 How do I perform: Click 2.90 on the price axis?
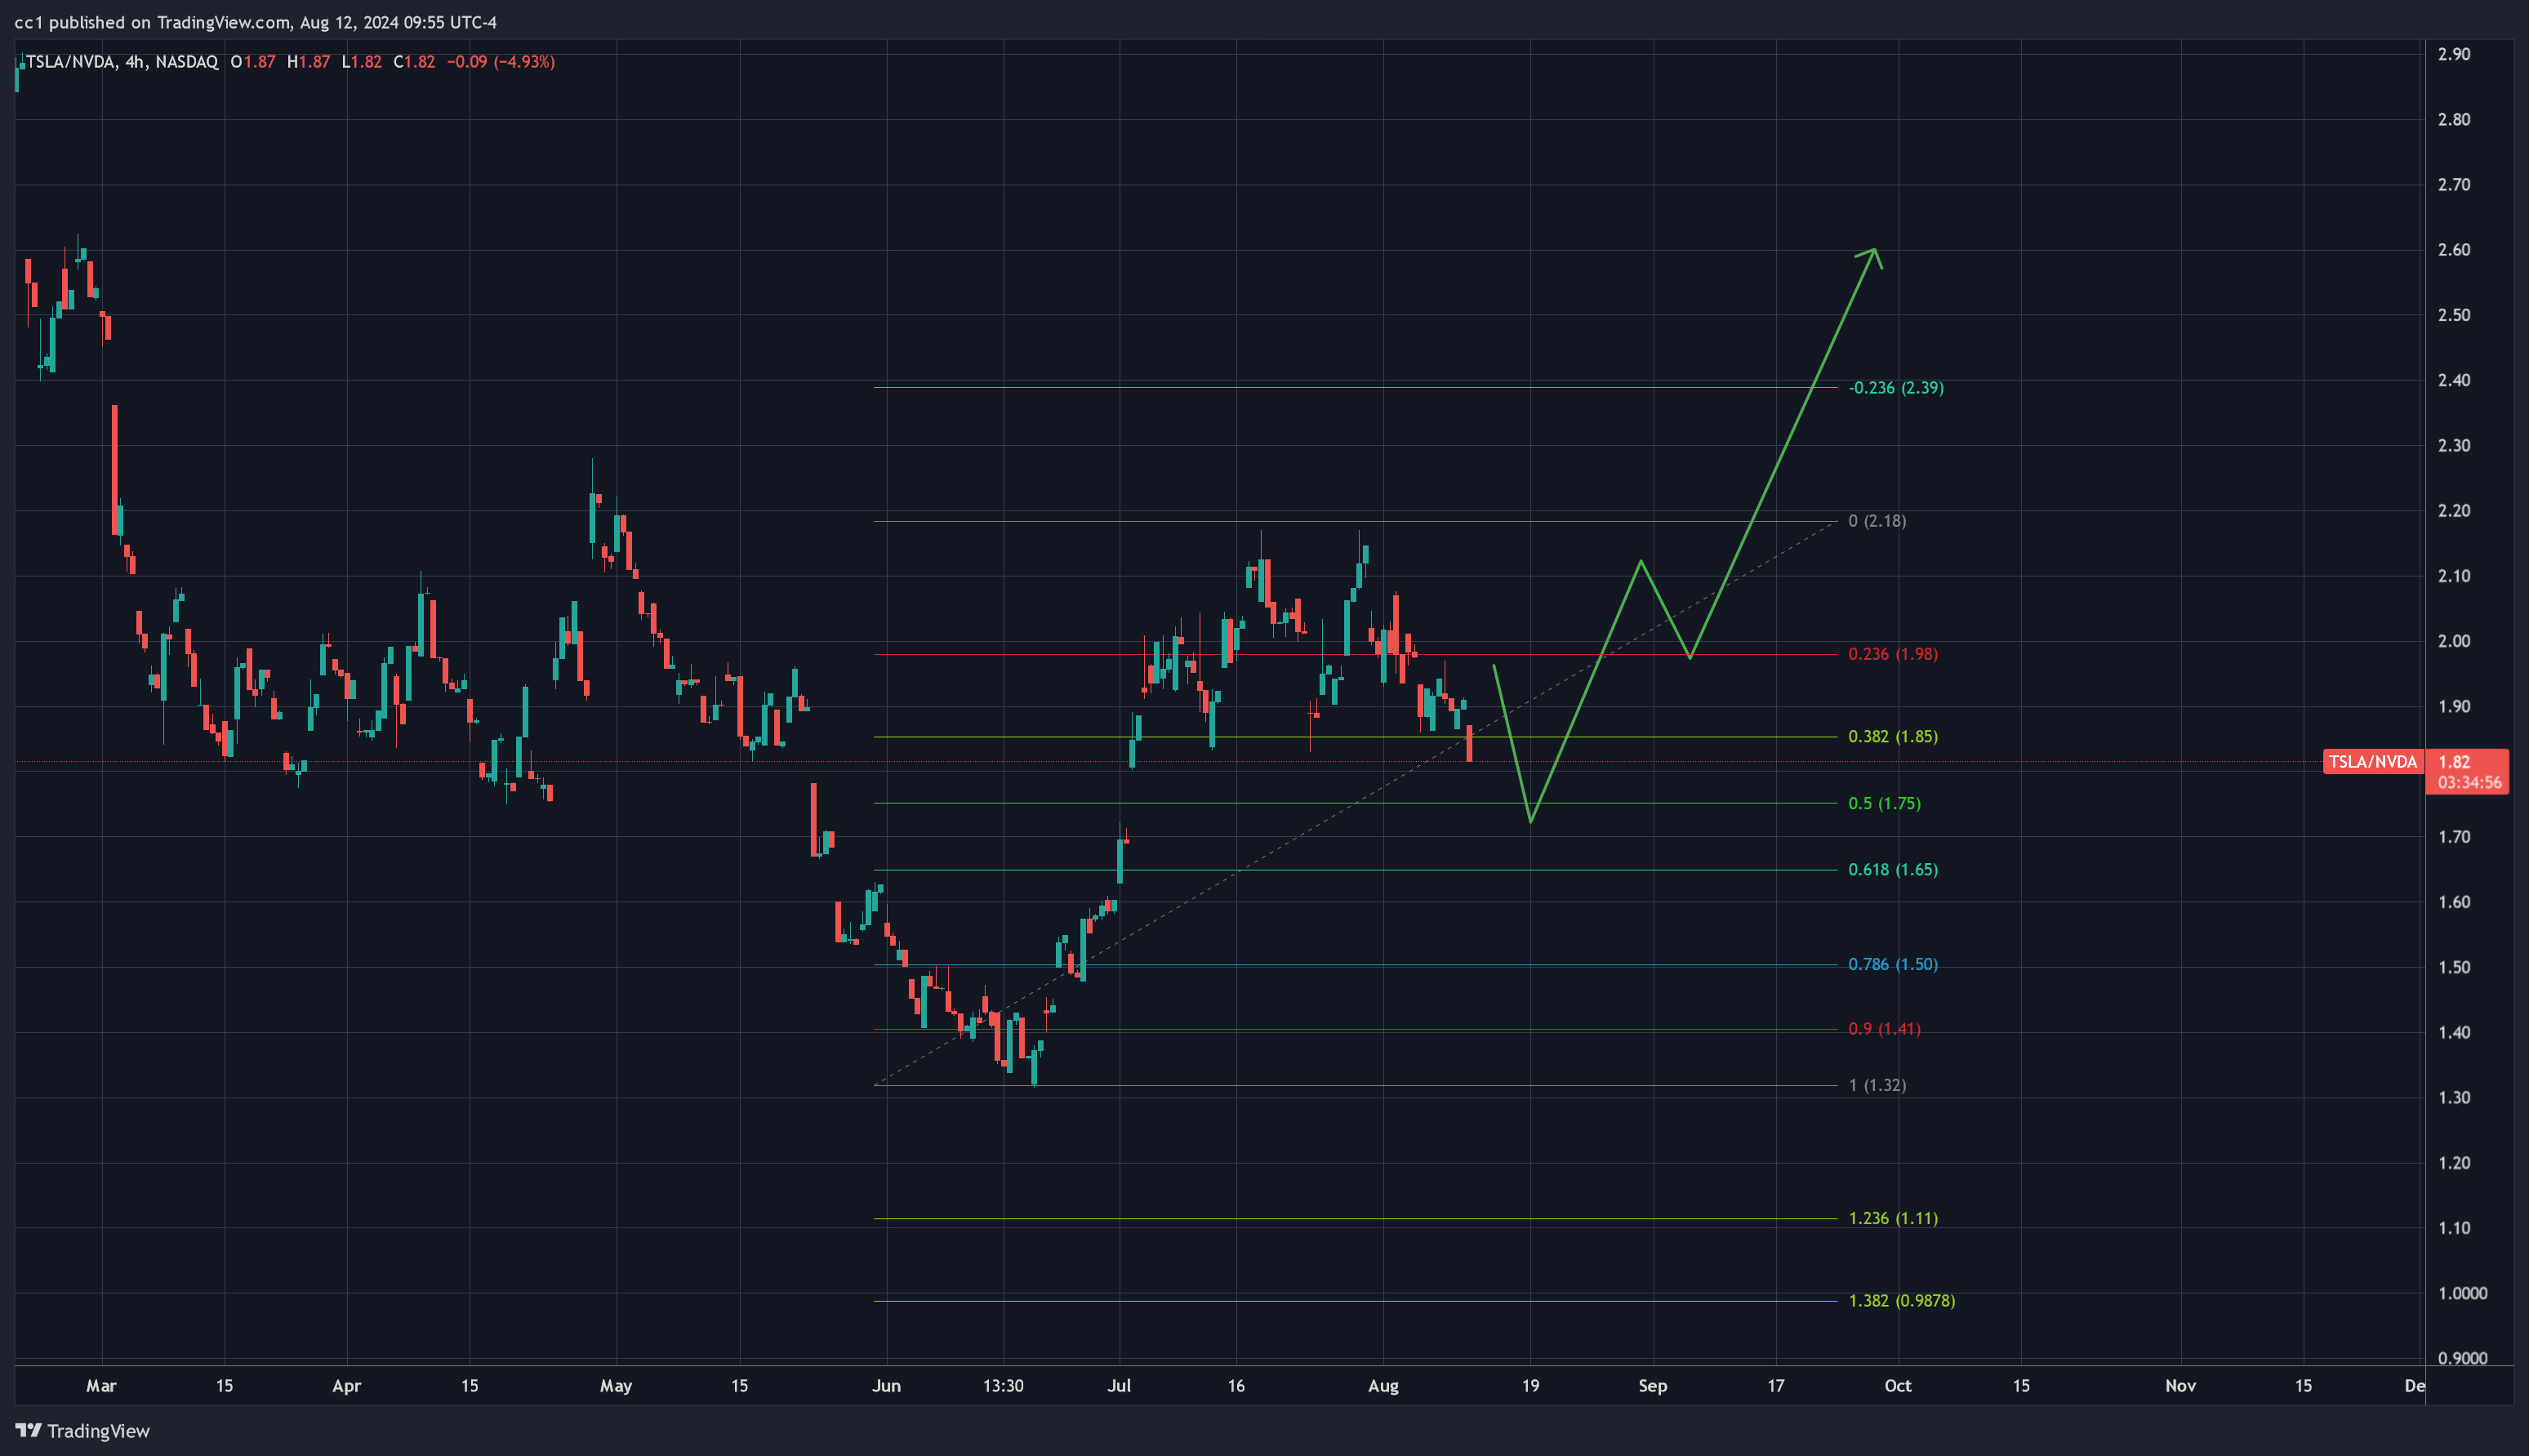(2454, 54)
